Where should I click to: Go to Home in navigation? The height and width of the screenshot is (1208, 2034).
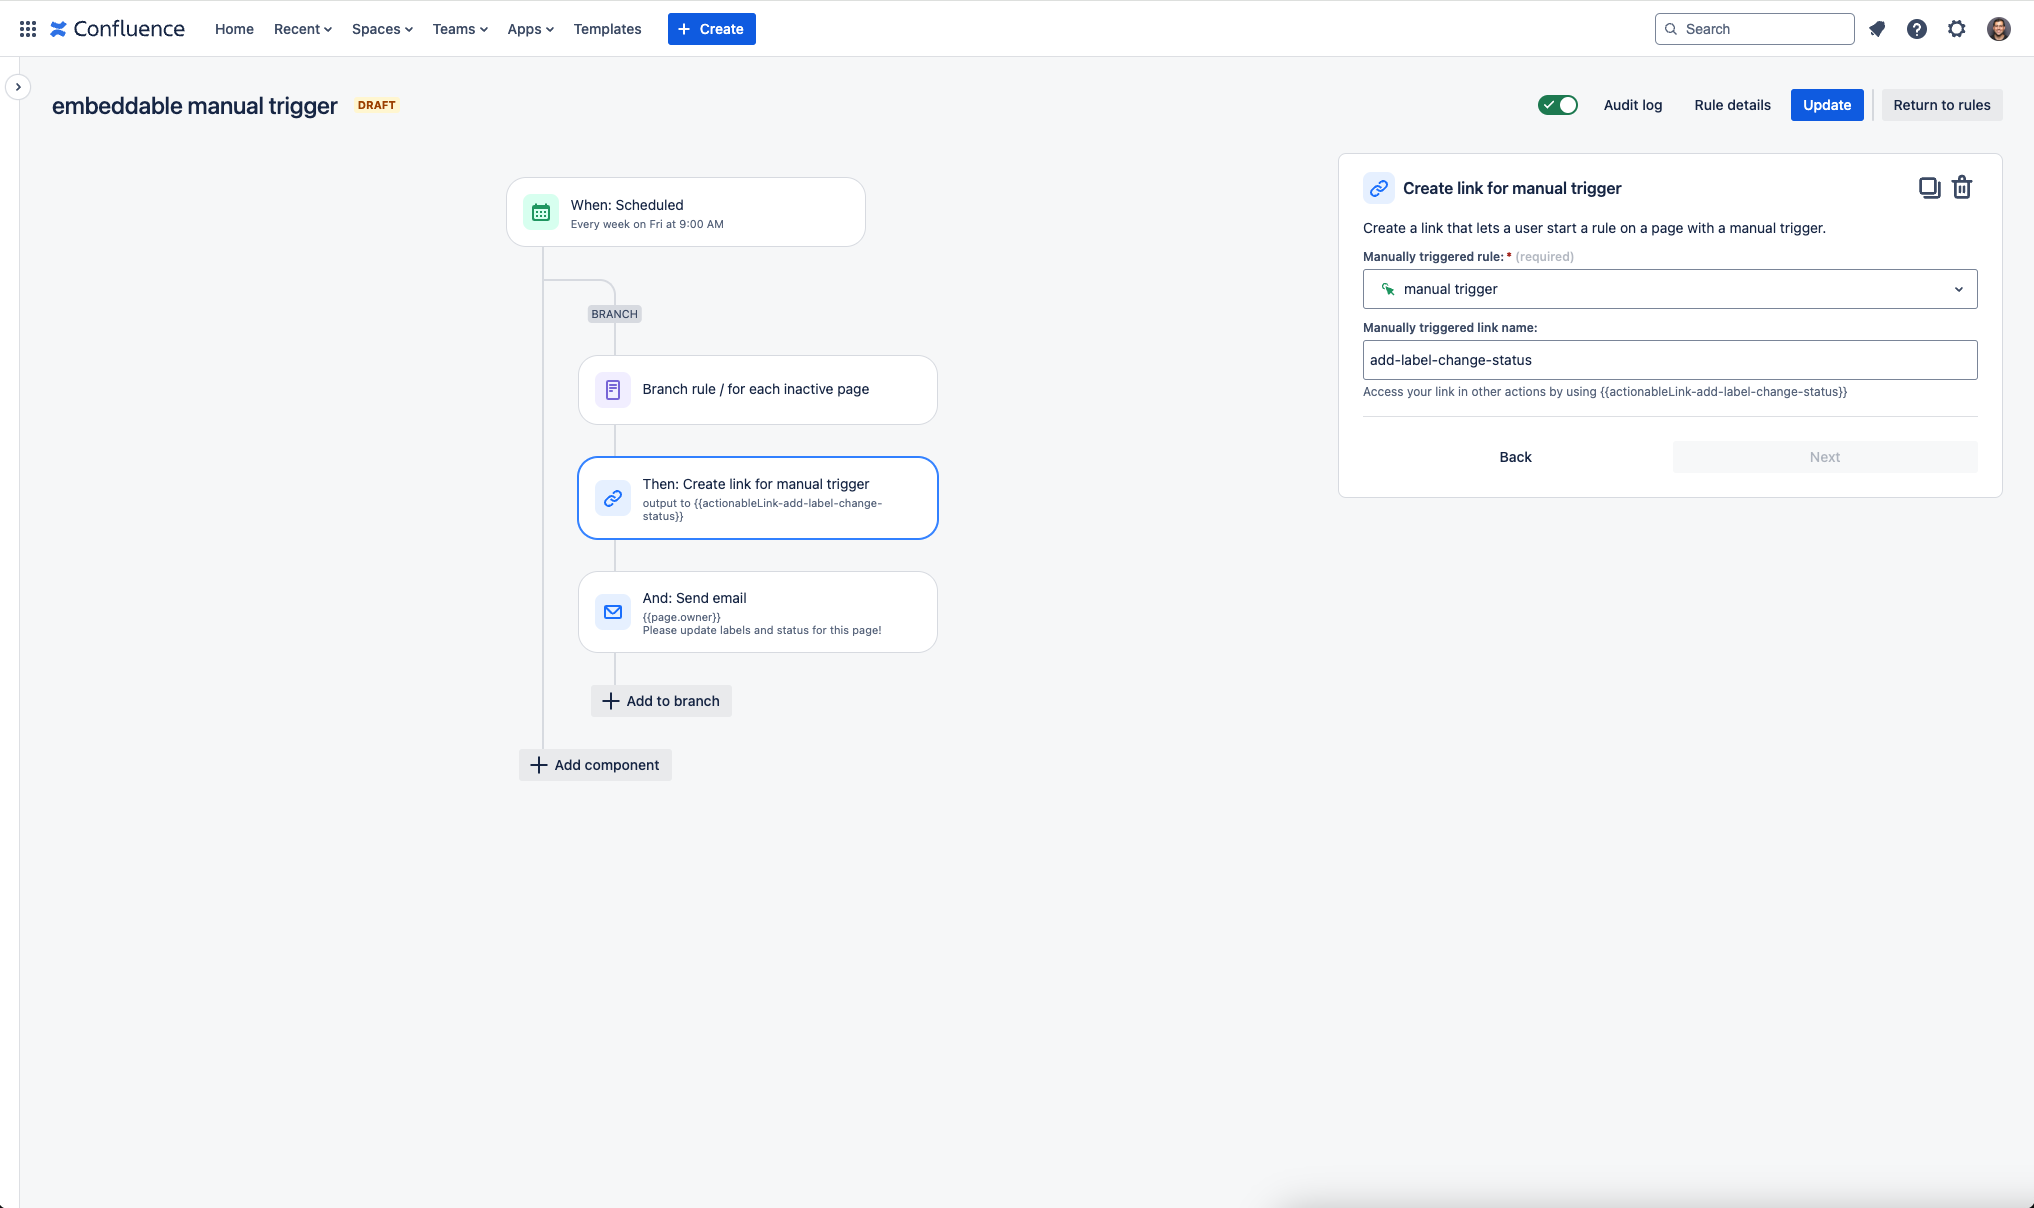(x=234, y=29)
